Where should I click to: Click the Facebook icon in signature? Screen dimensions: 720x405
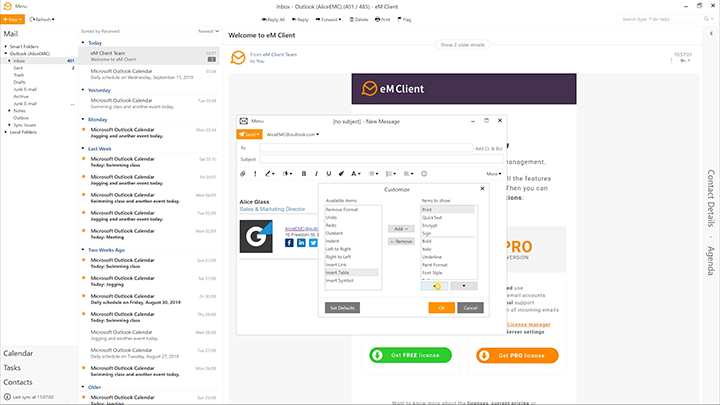[289, 243]
